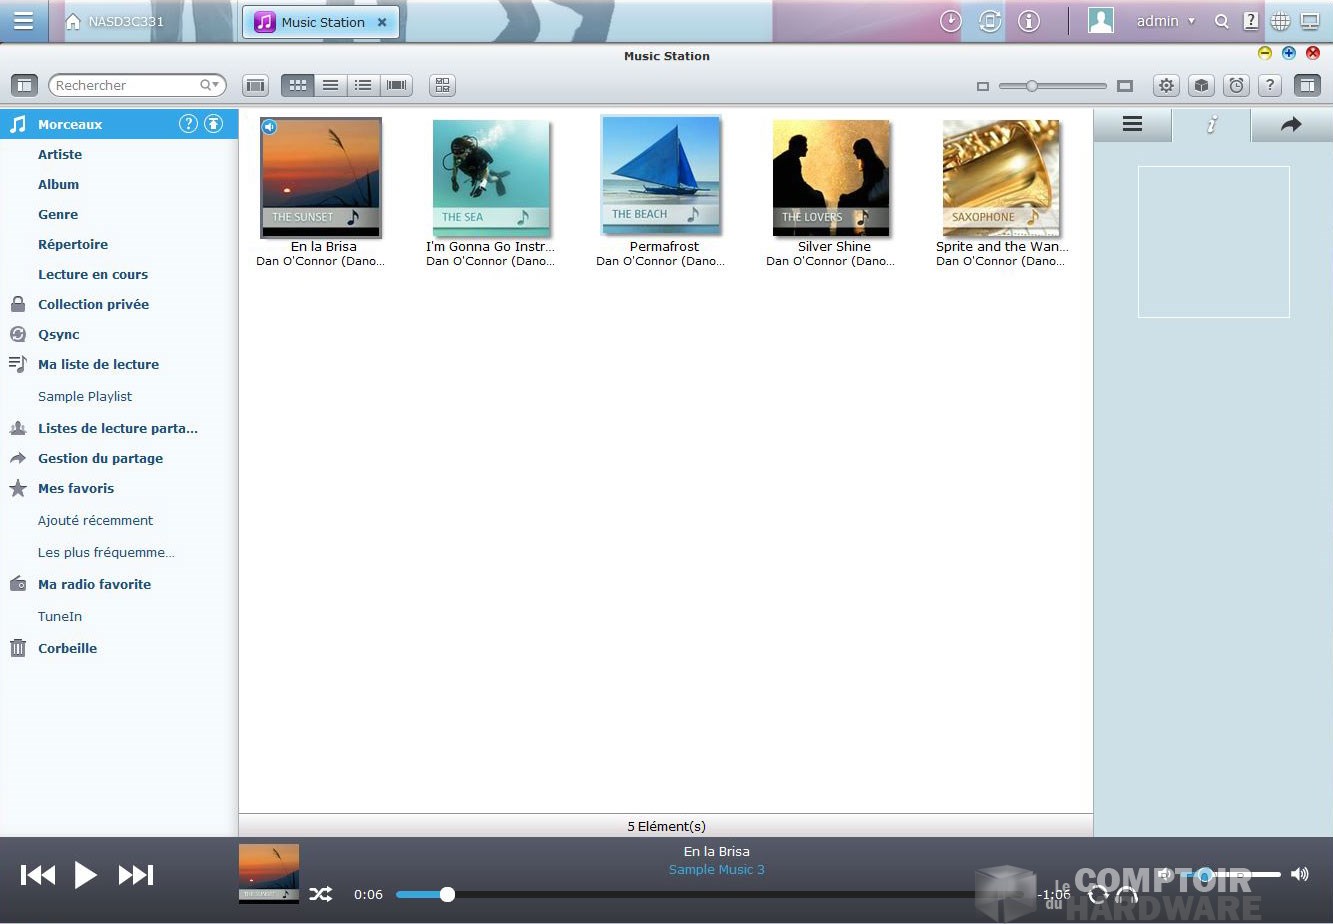1333x924 pixels.
Task: Expand the admin user dropdown
Action: tap(1166, 21)
